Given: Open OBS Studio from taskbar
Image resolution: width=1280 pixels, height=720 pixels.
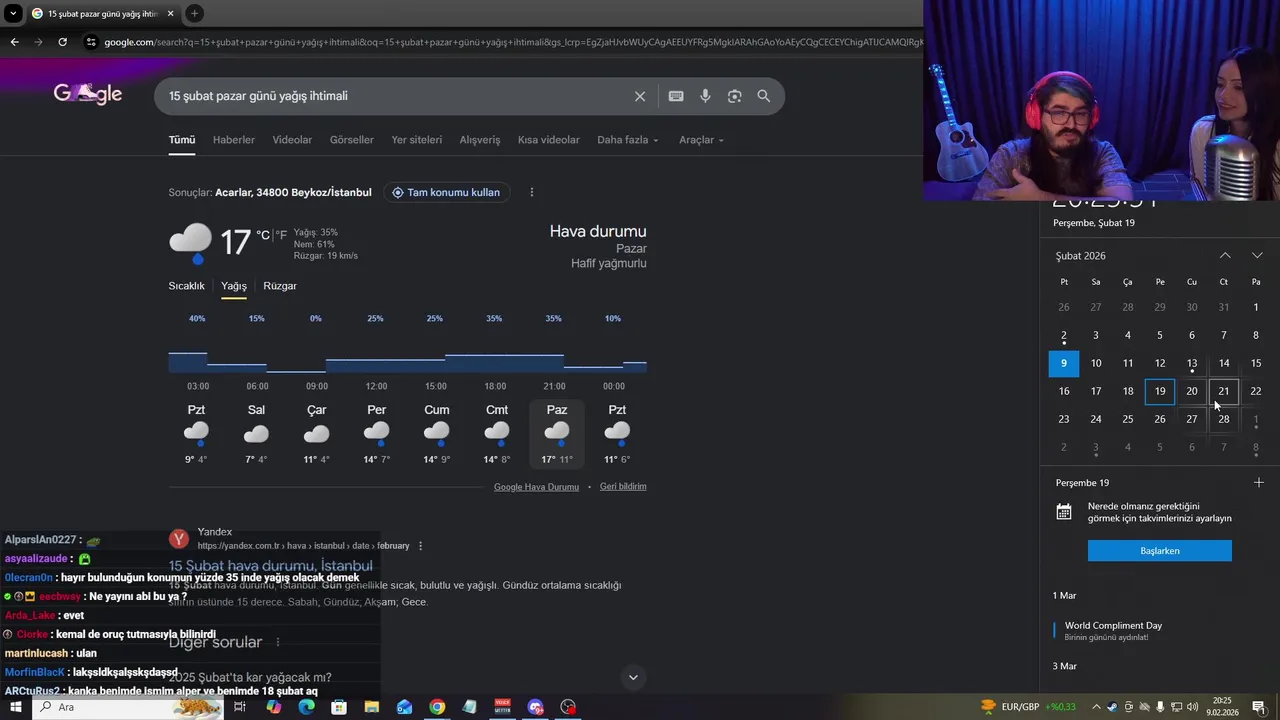Looking at the screenshot, I should tap(568, 707).
